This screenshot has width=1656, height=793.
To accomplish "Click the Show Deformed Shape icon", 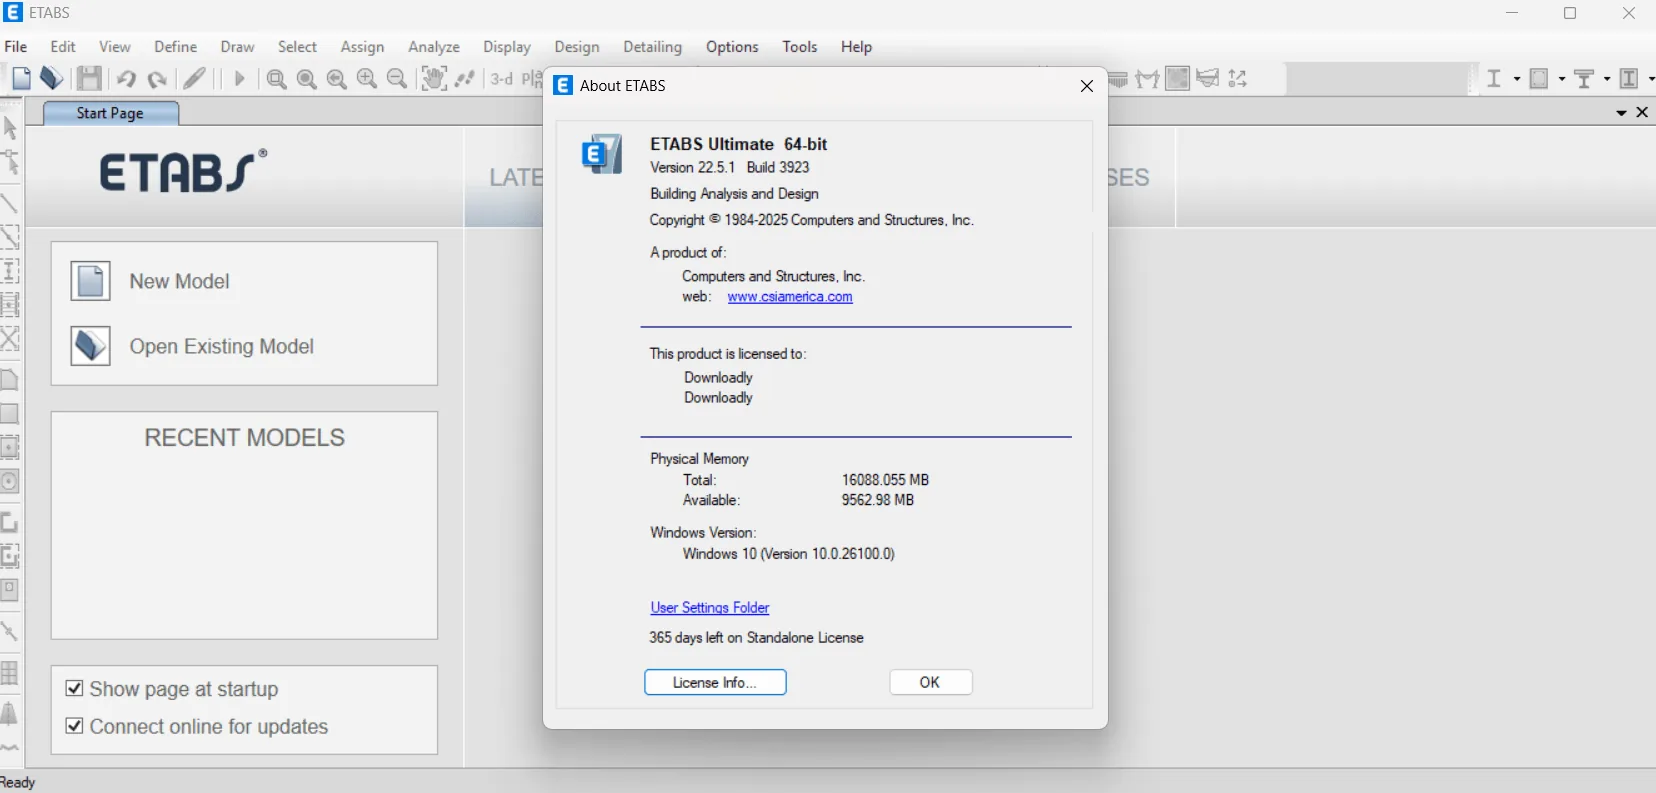I will [x=1147, y=79].
